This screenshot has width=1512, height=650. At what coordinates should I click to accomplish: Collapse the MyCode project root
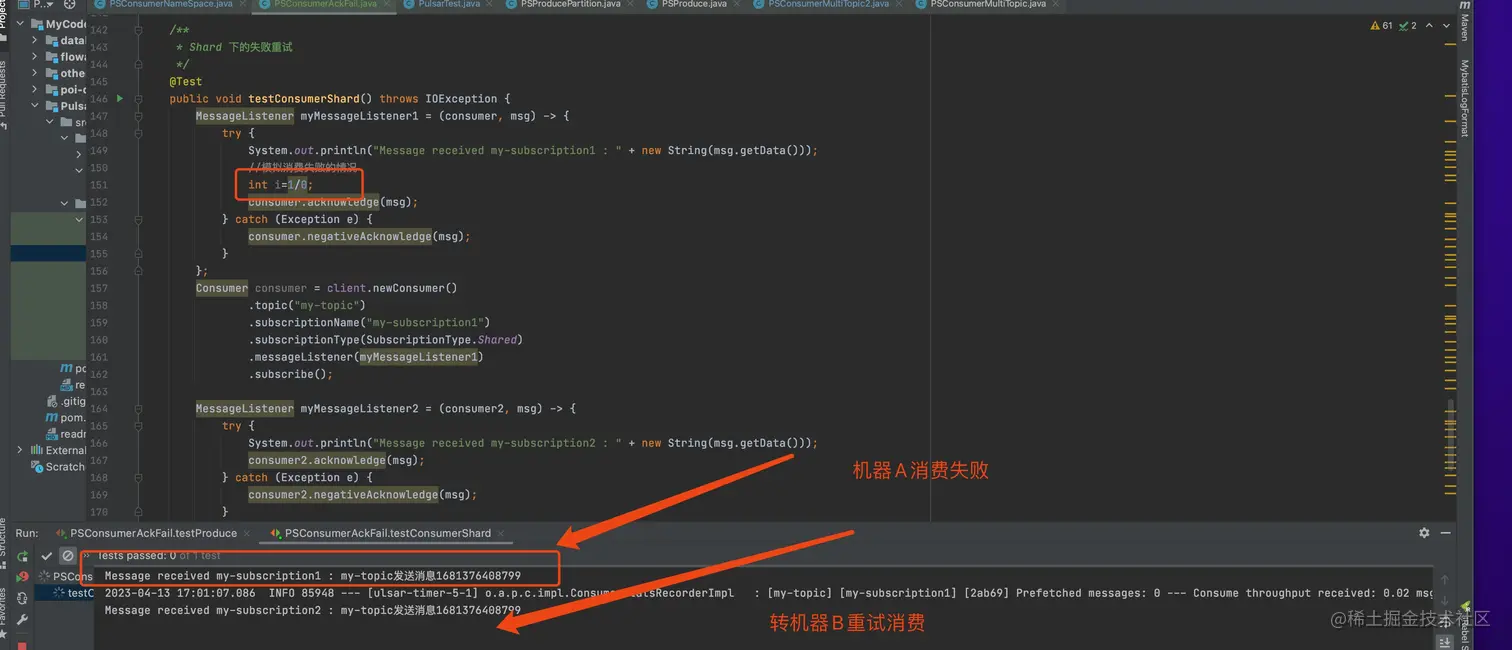click(21, 24)
